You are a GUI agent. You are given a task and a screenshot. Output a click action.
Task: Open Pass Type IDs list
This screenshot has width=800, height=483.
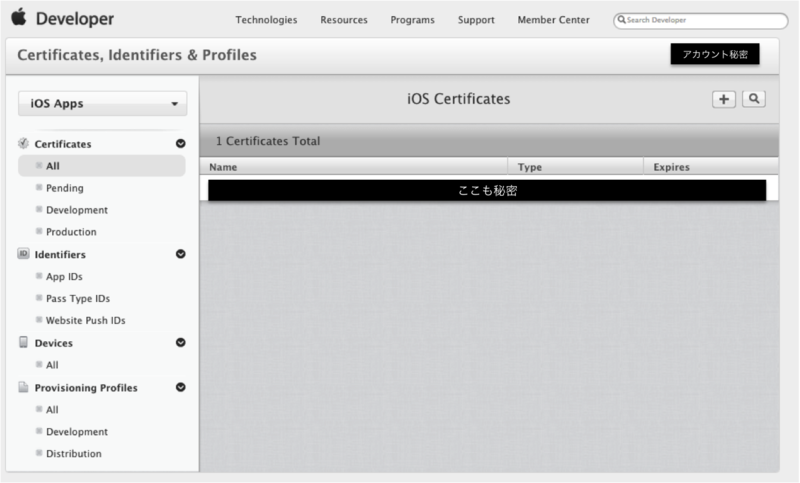[x=78, y=298]
